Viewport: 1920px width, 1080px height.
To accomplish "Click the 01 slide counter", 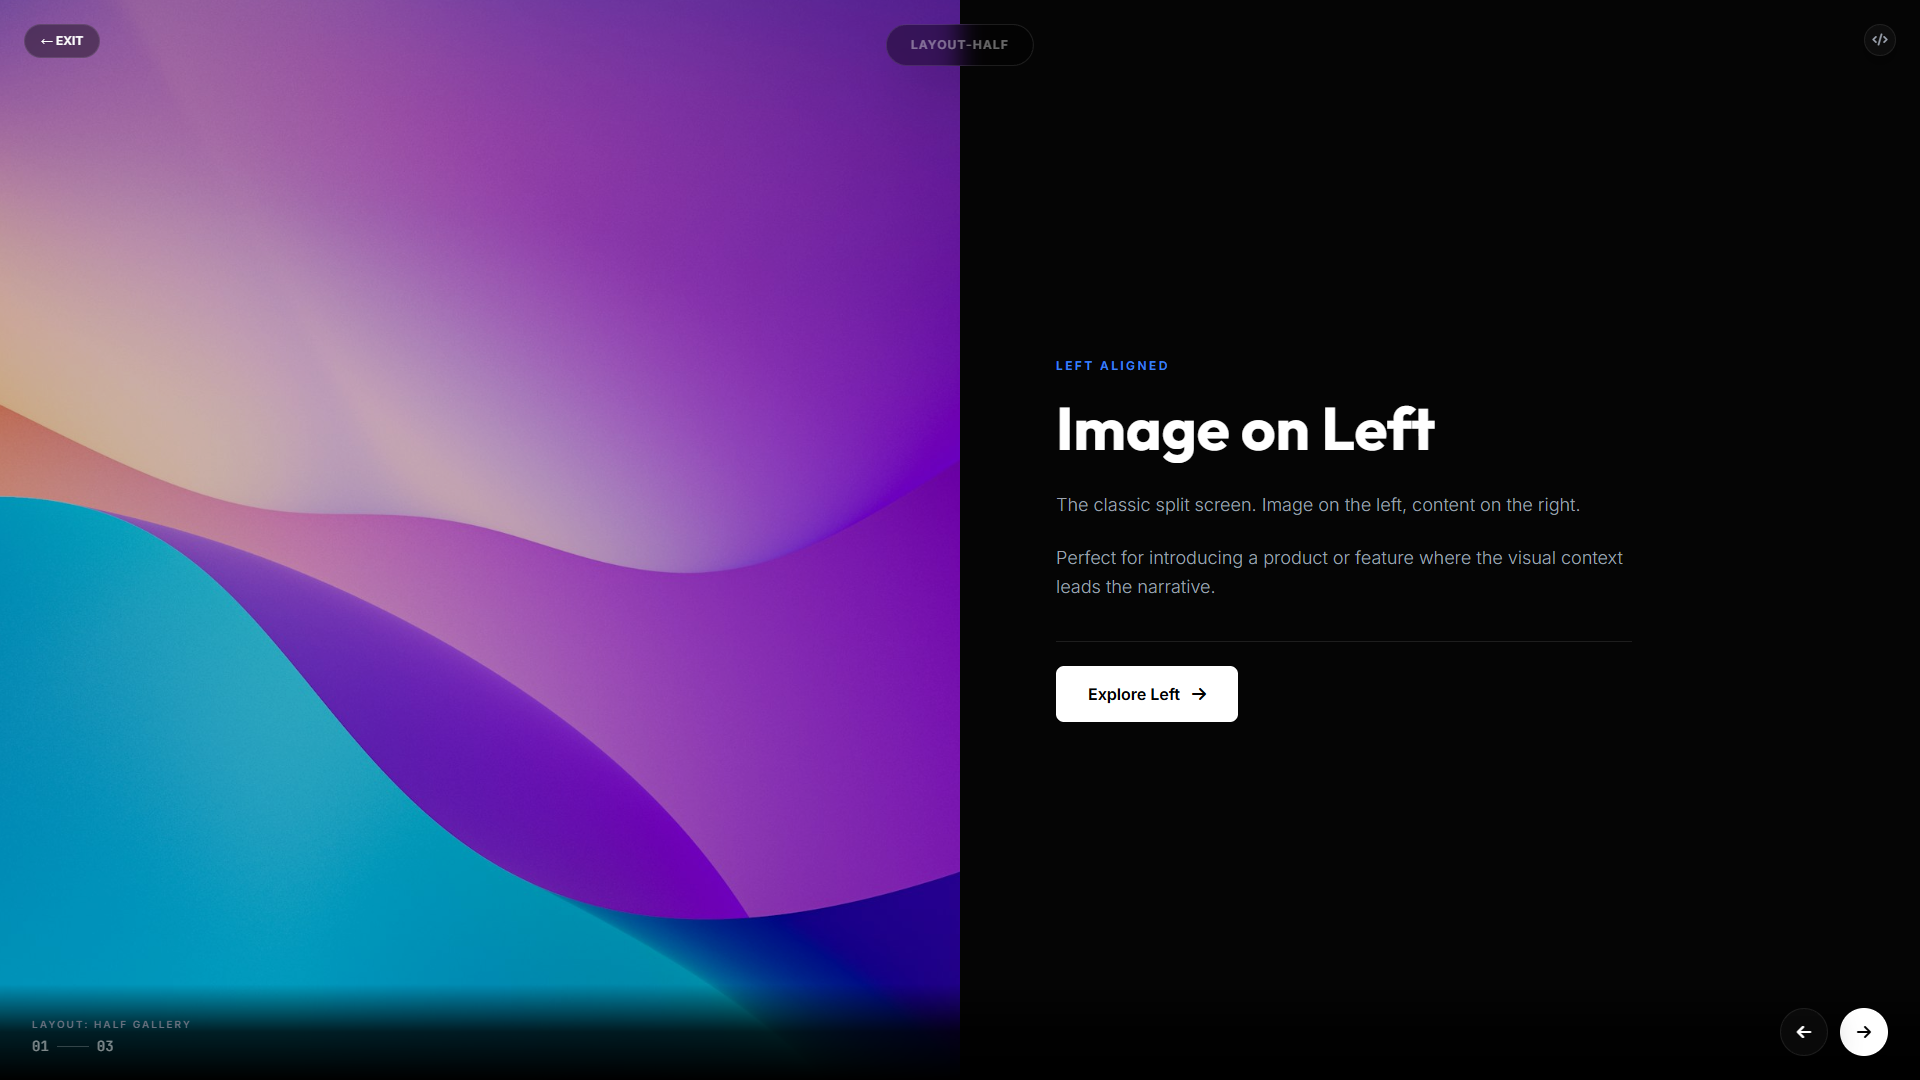I will [40, 1046].
